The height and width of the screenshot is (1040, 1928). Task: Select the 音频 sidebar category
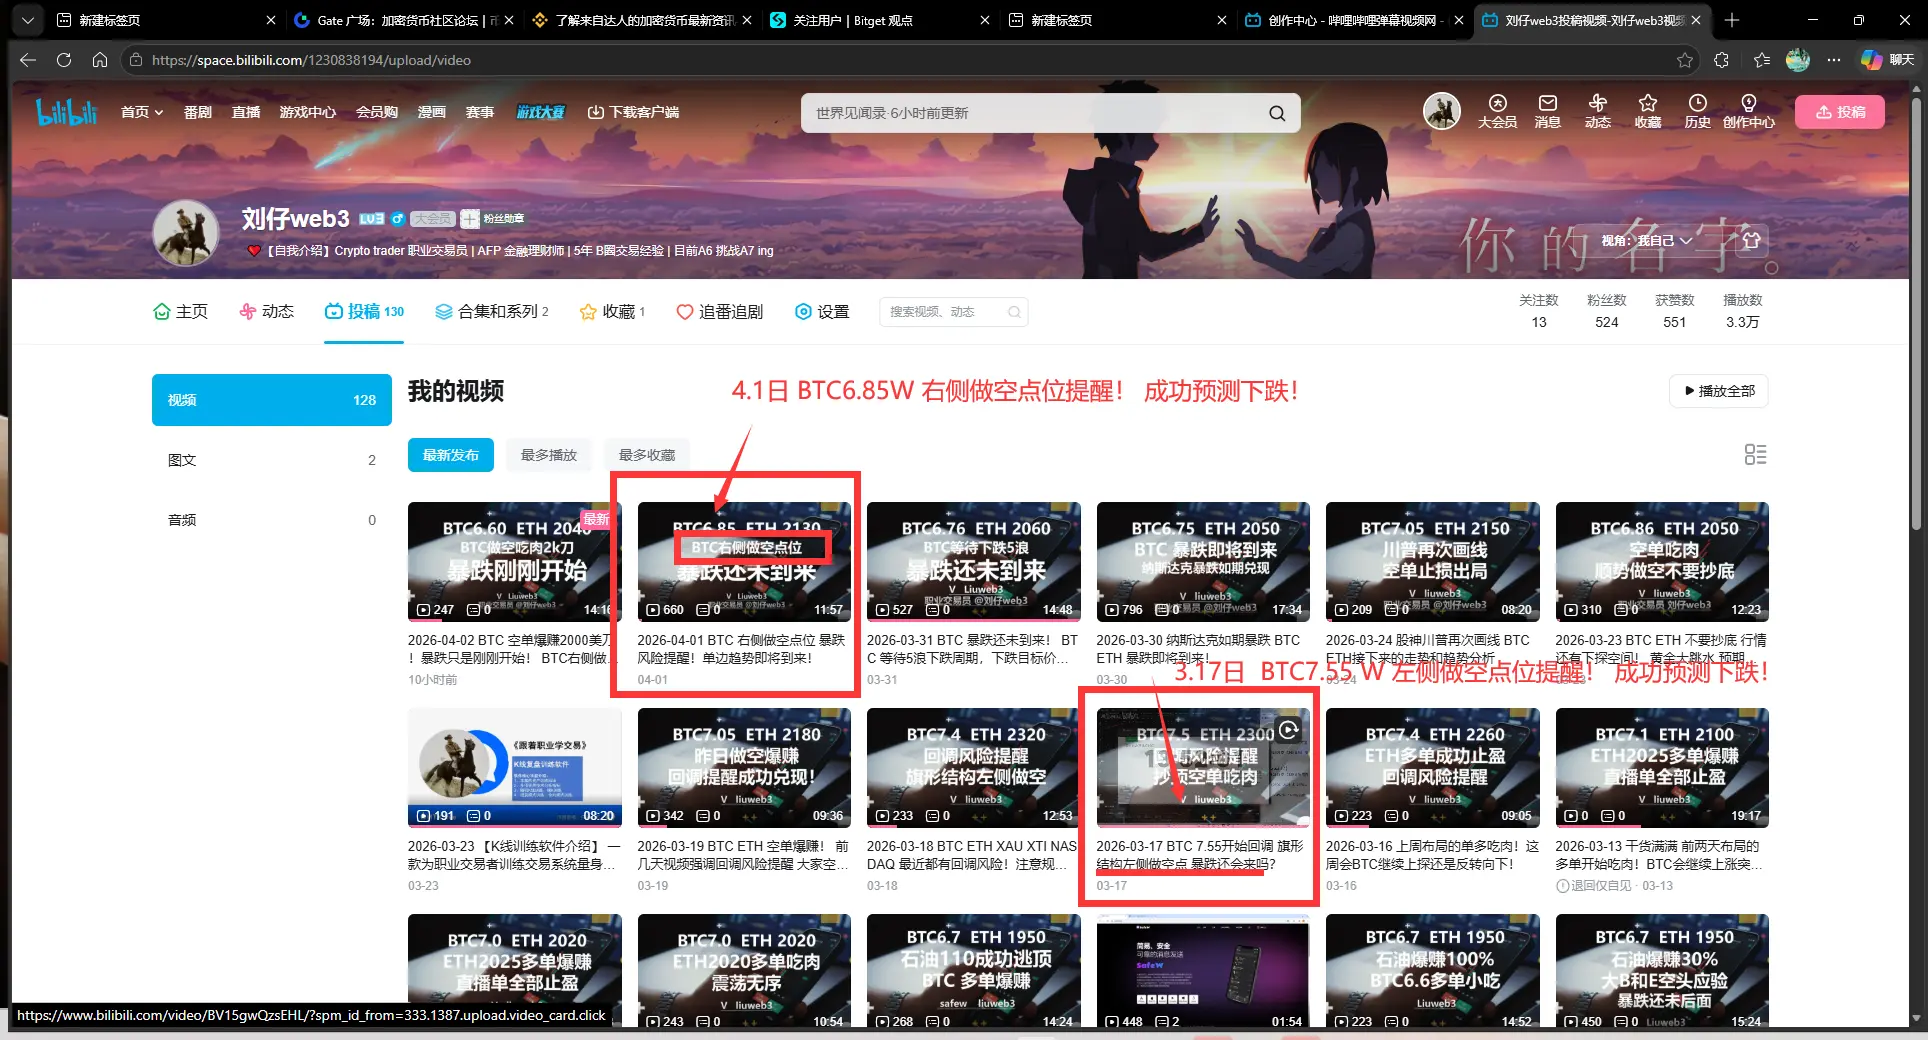point(272,520)
